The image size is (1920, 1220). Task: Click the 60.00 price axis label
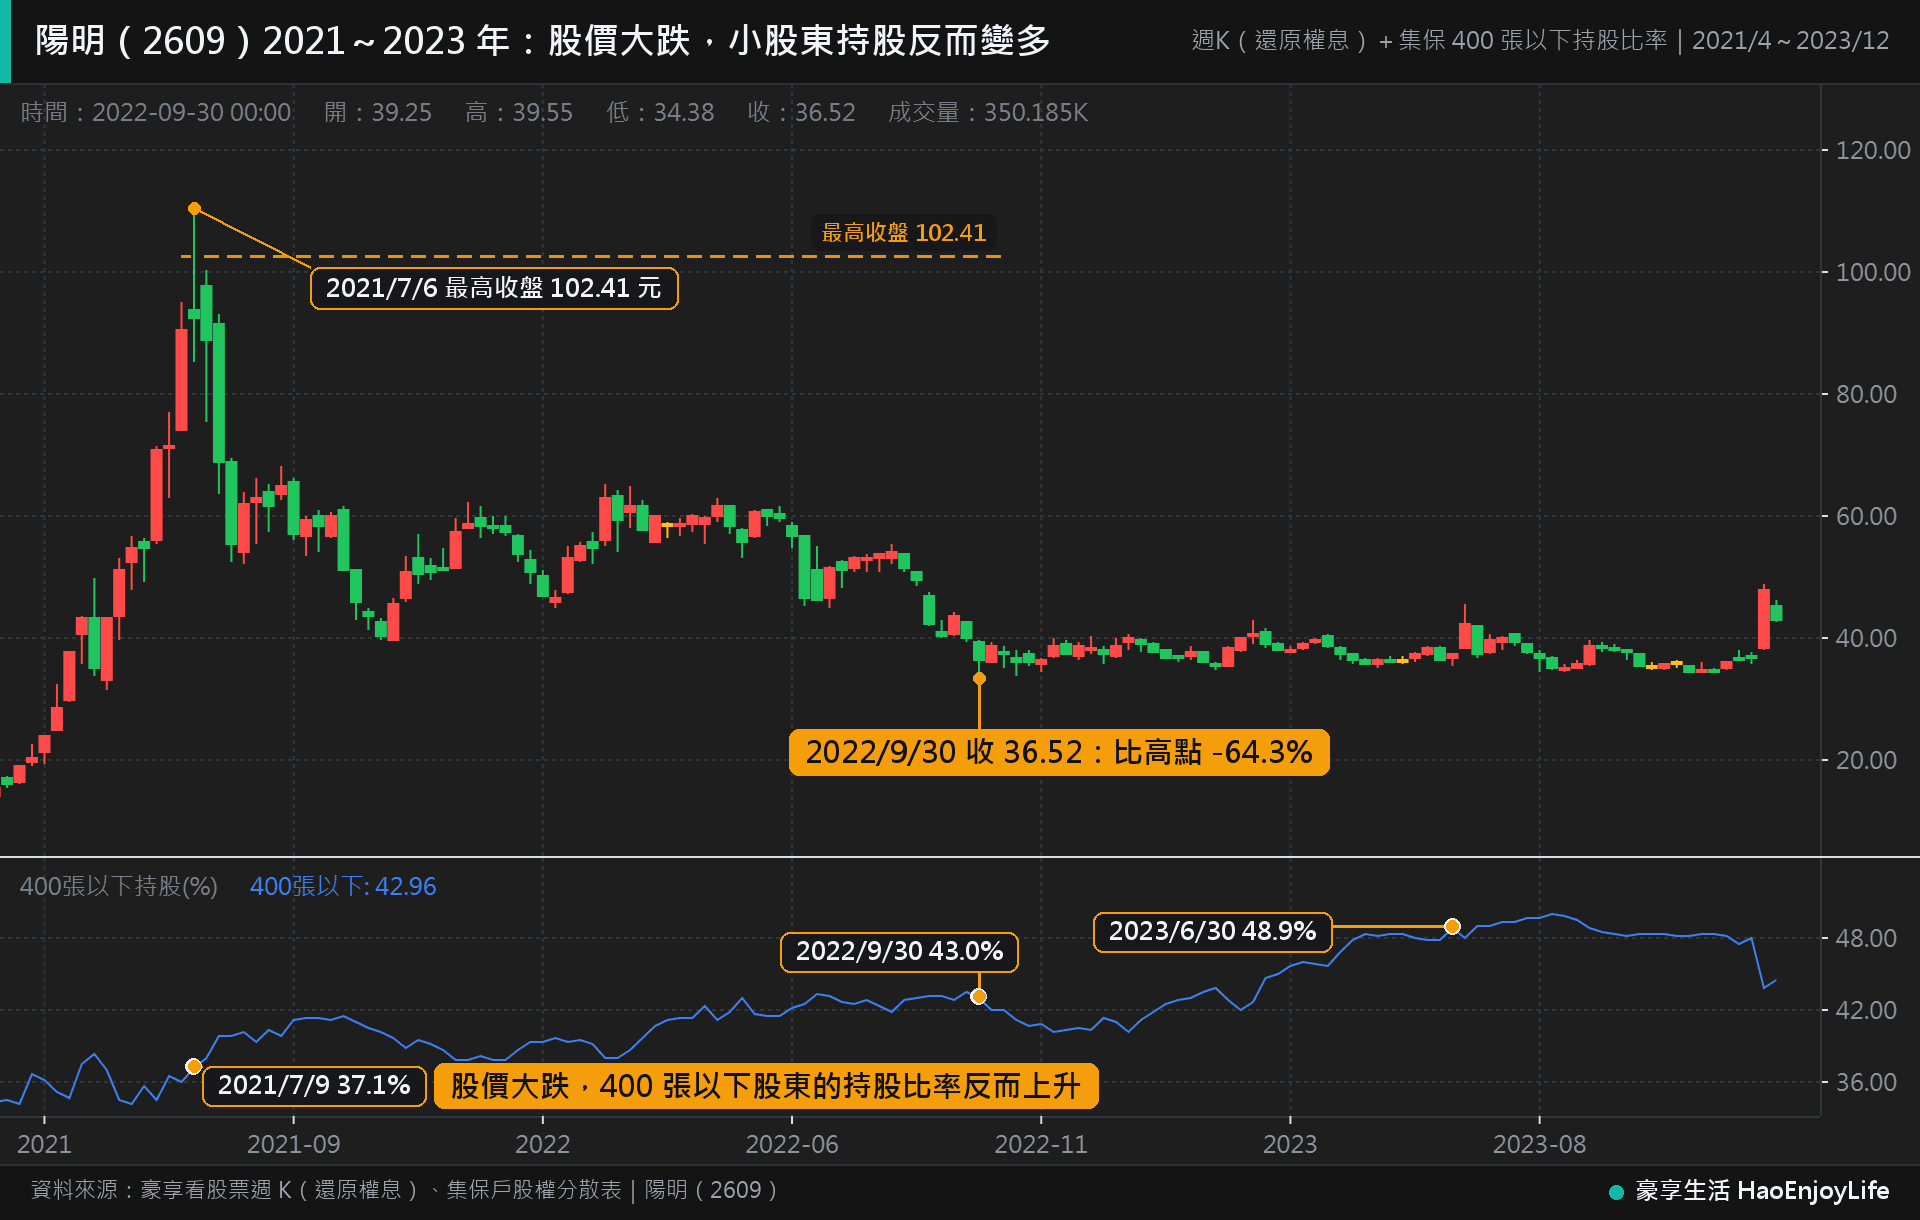[x=1866, y=516]
